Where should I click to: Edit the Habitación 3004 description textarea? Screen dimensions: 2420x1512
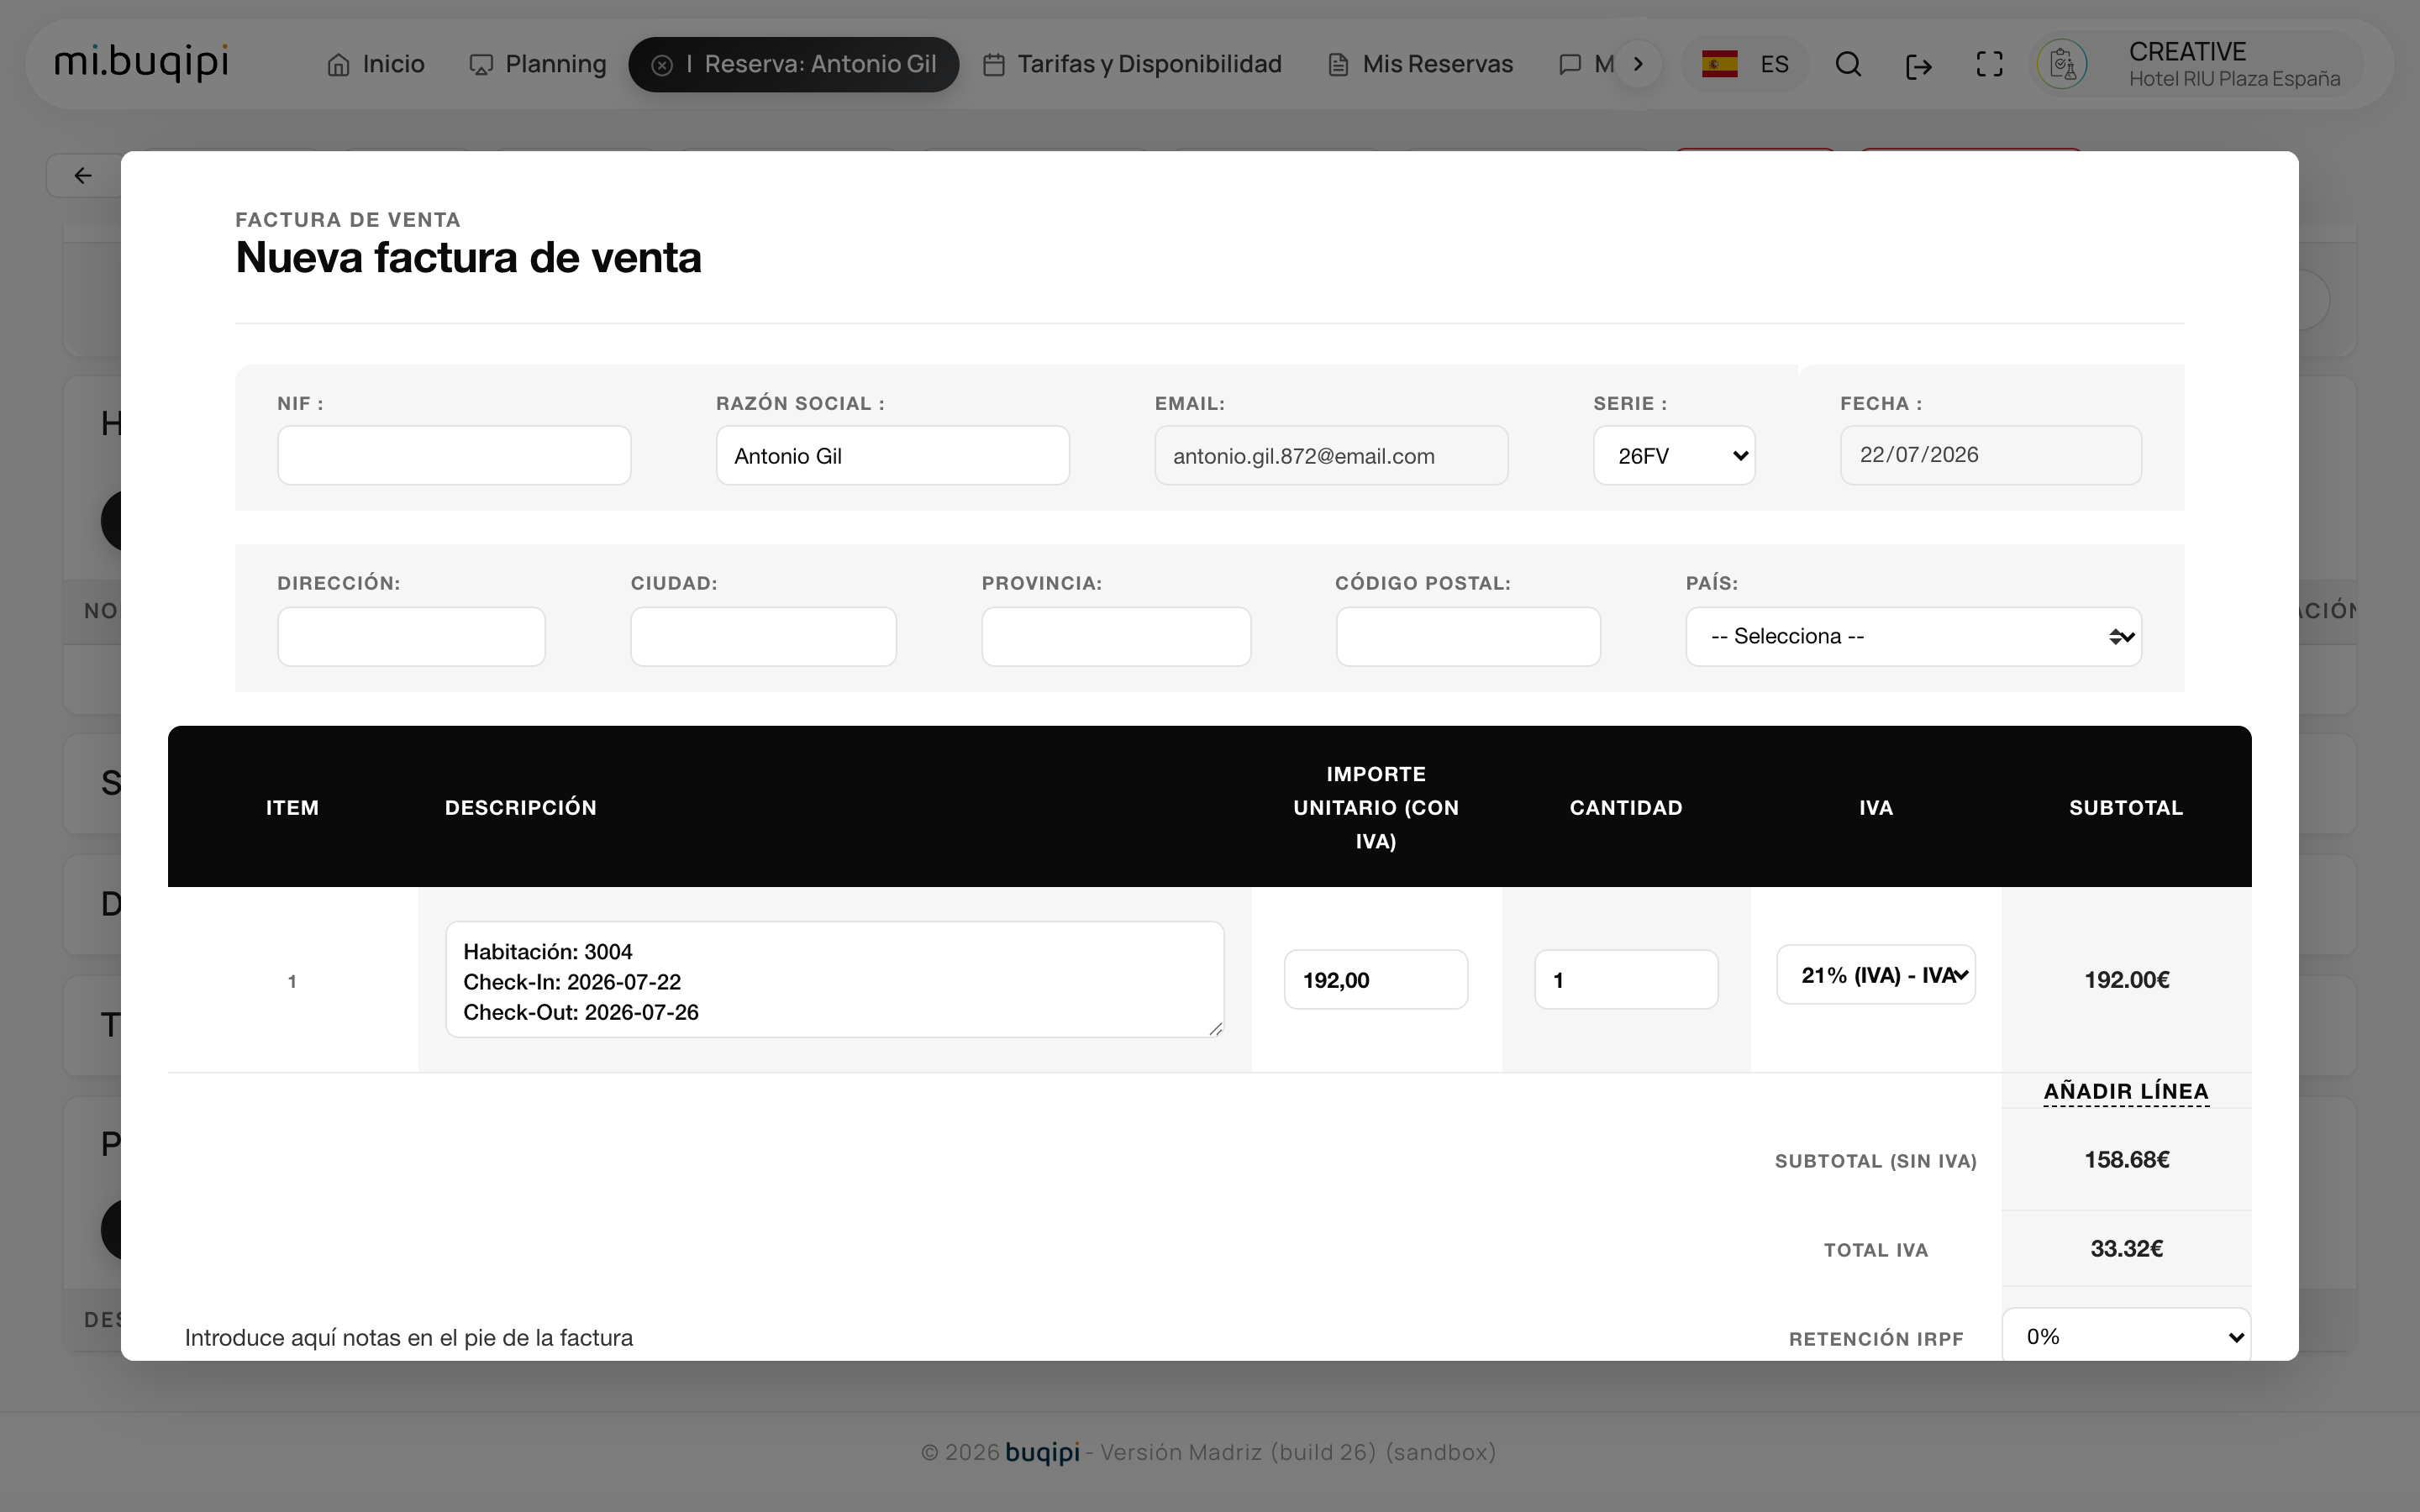(835, 980)
